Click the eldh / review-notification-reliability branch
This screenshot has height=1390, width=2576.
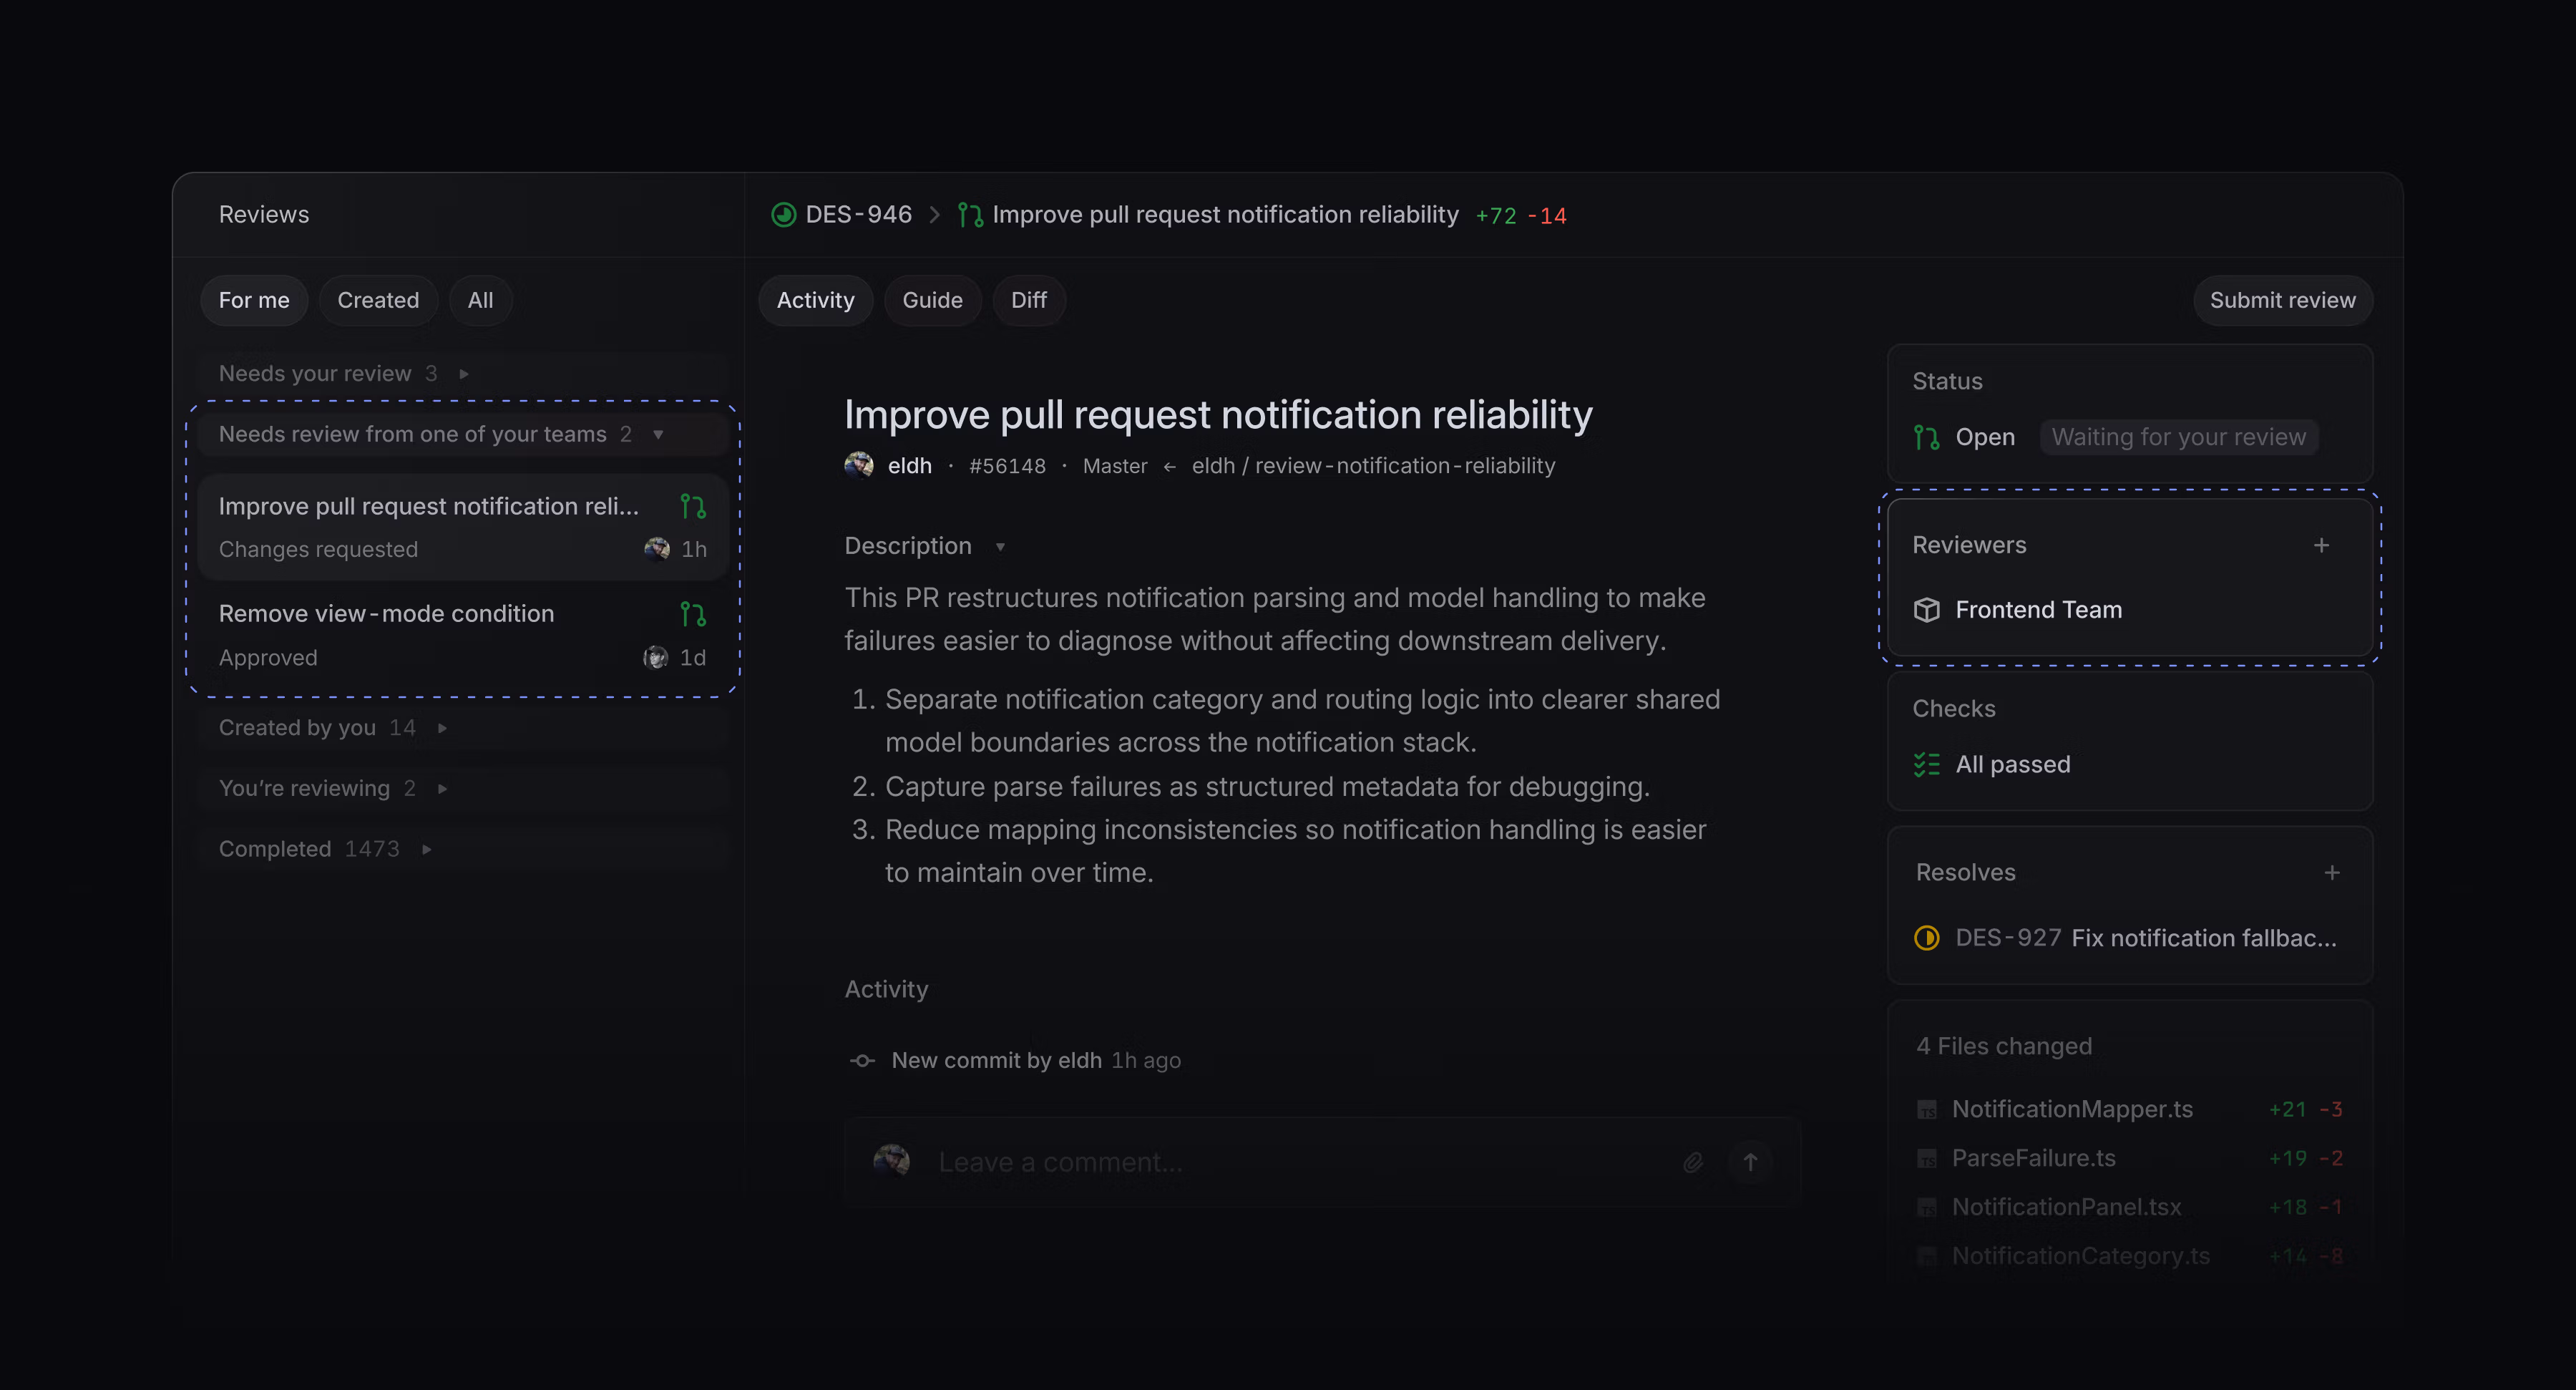pyautogui.click(x=1373, y=466)
